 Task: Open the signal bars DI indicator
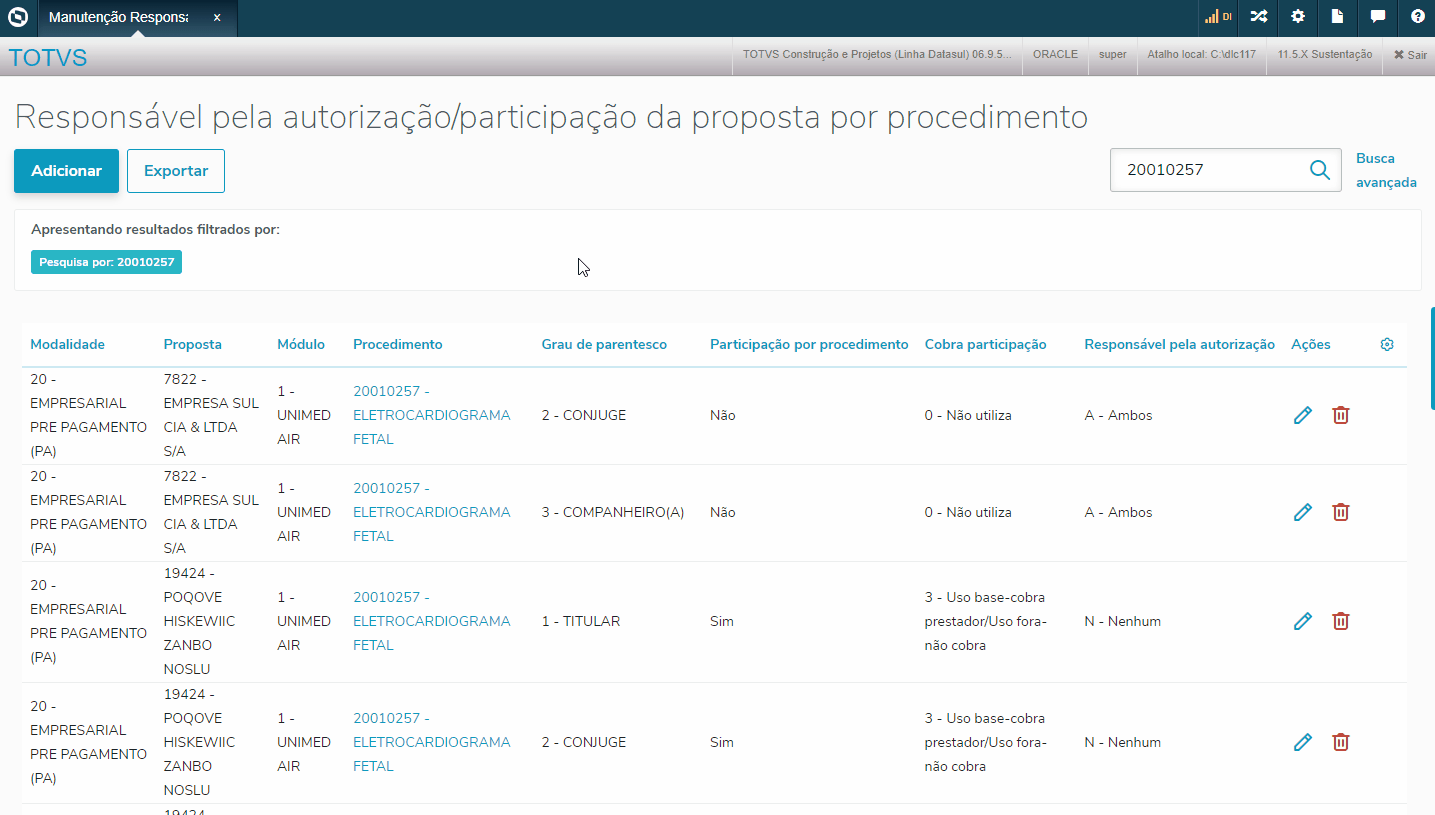1218,17
